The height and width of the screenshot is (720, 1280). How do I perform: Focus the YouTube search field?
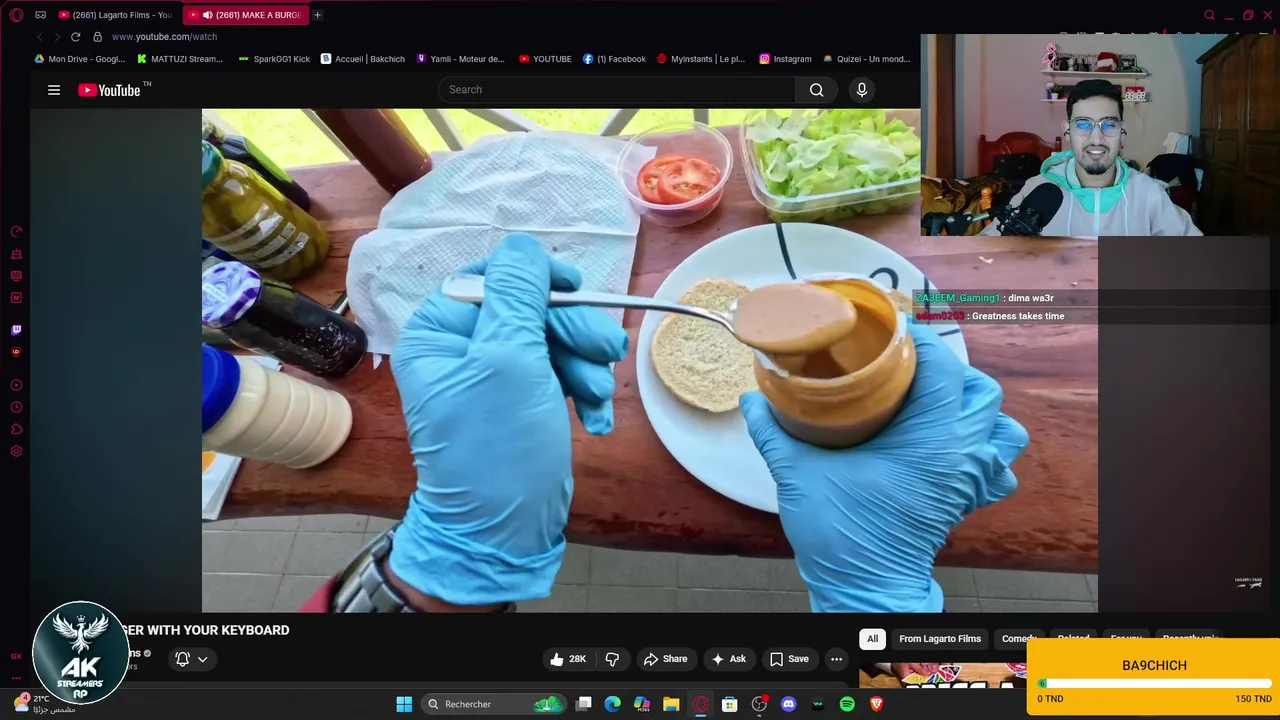point(617,90)
